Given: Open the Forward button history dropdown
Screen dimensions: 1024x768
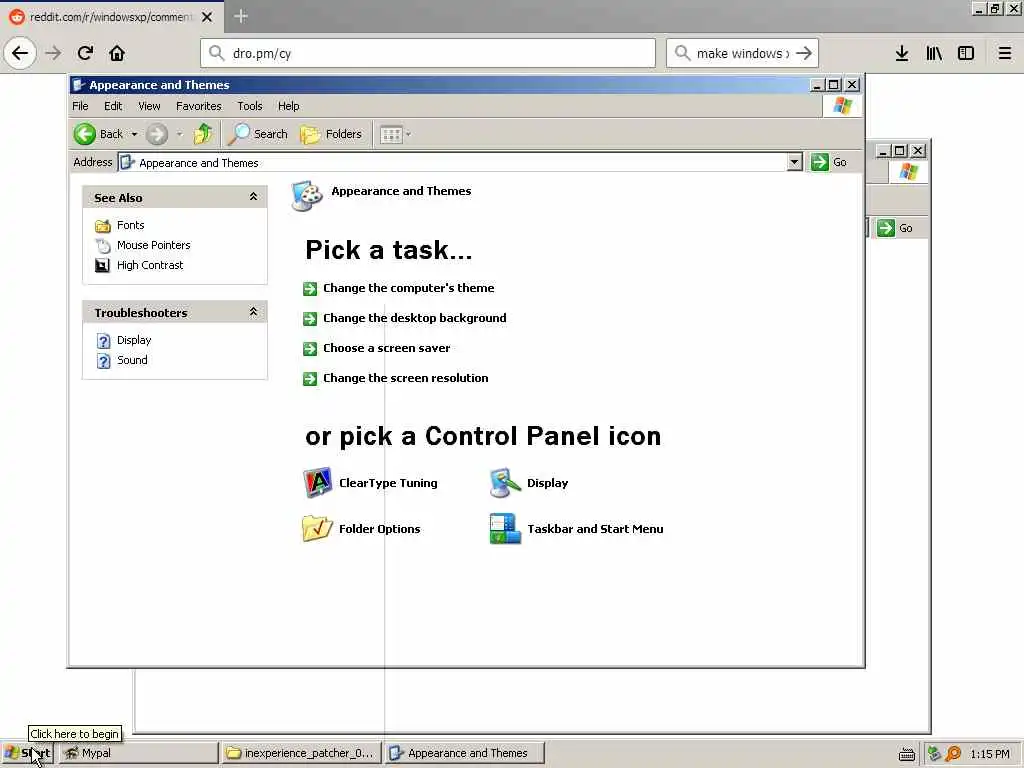Looking at the screenshot, I should [180, 135].
